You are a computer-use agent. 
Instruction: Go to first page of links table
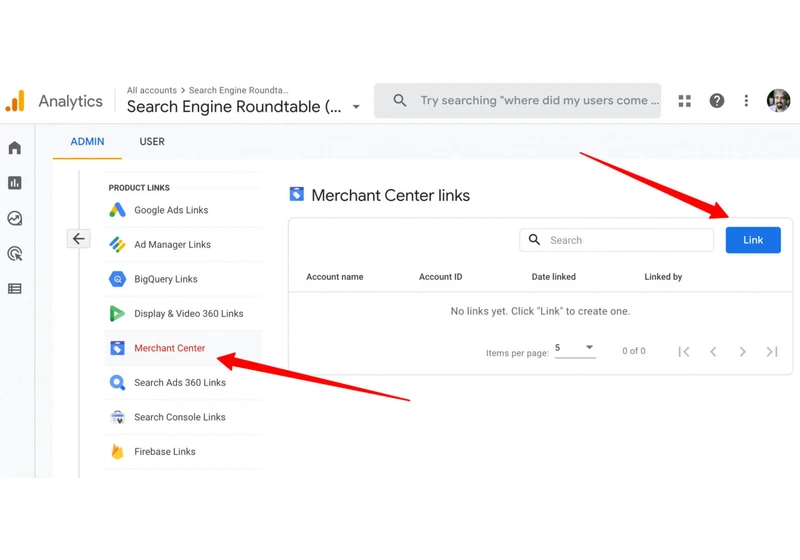[684, 351]
